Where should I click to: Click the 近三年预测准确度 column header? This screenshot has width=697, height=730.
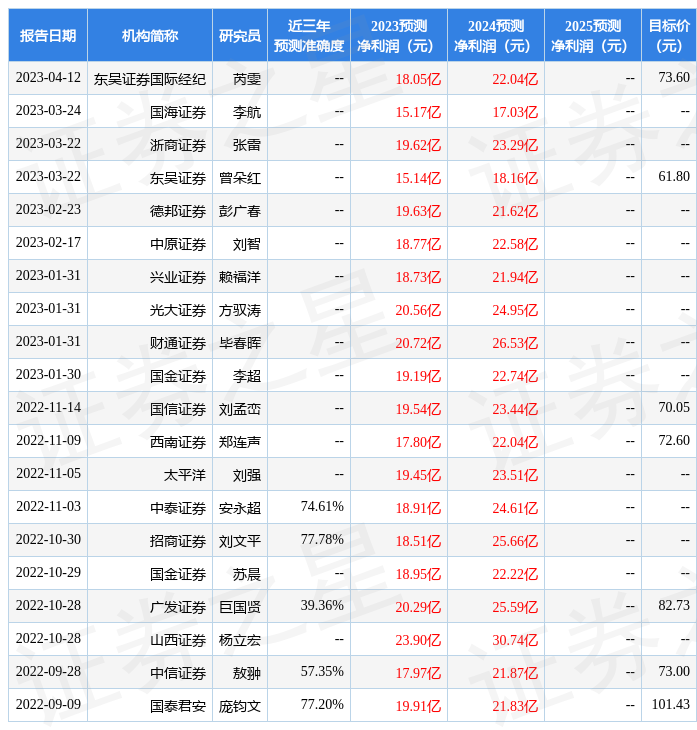pos(309,35)
